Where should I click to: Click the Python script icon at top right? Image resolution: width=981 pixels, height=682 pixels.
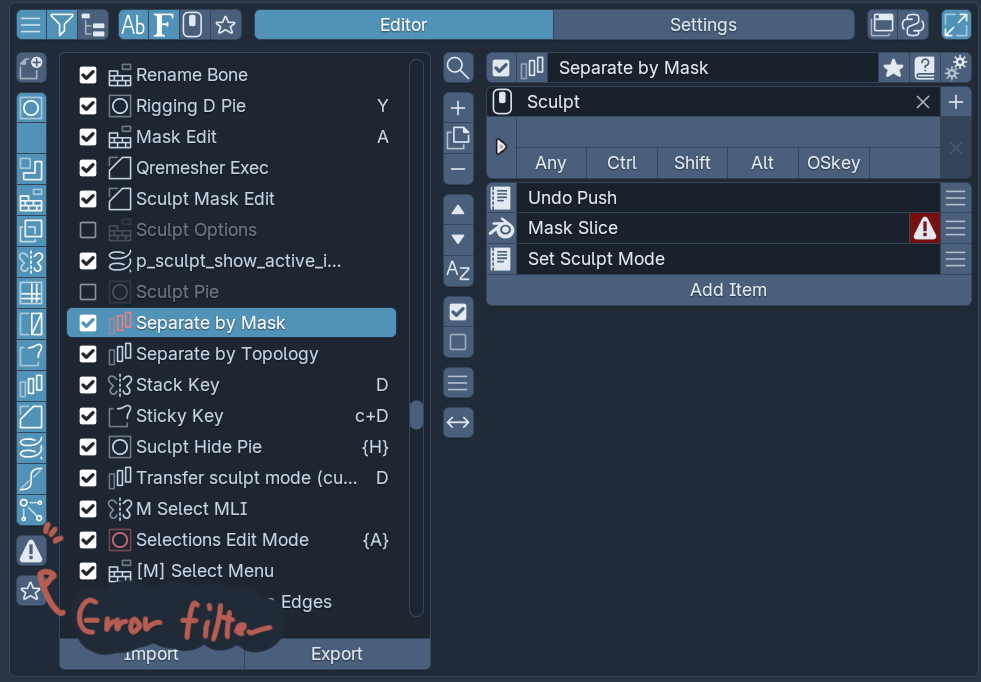(913, 25)
